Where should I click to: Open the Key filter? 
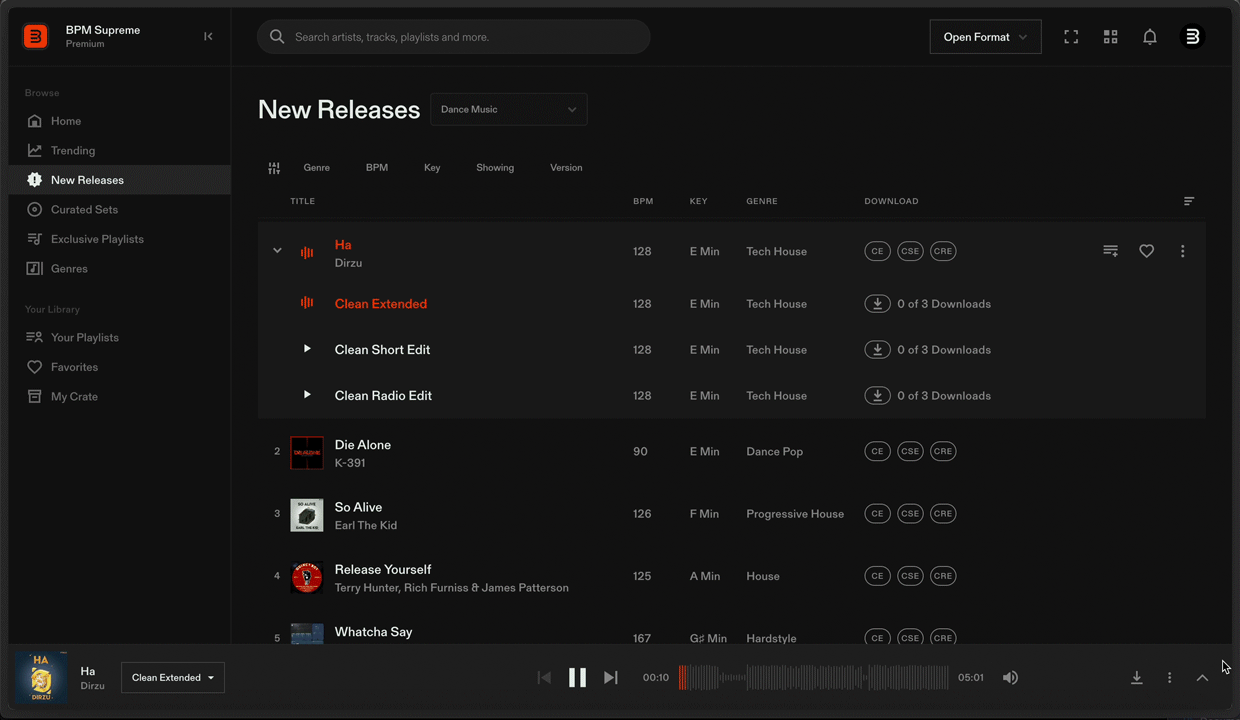[x=432, y=168]
